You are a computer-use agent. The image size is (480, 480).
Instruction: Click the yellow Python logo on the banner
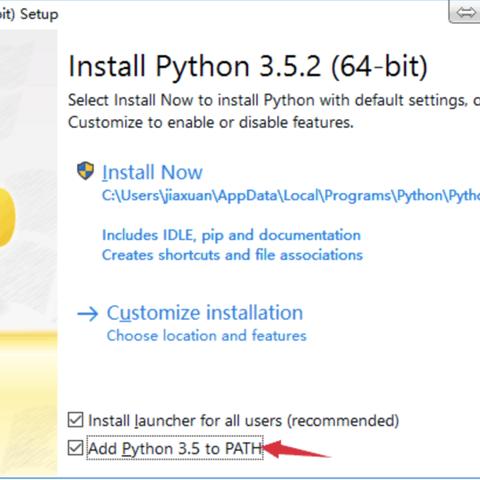pos(7,217)
